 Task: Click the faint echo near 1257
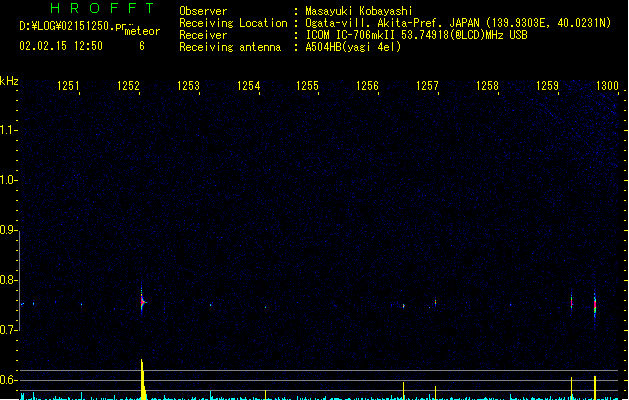pos(436,302)
